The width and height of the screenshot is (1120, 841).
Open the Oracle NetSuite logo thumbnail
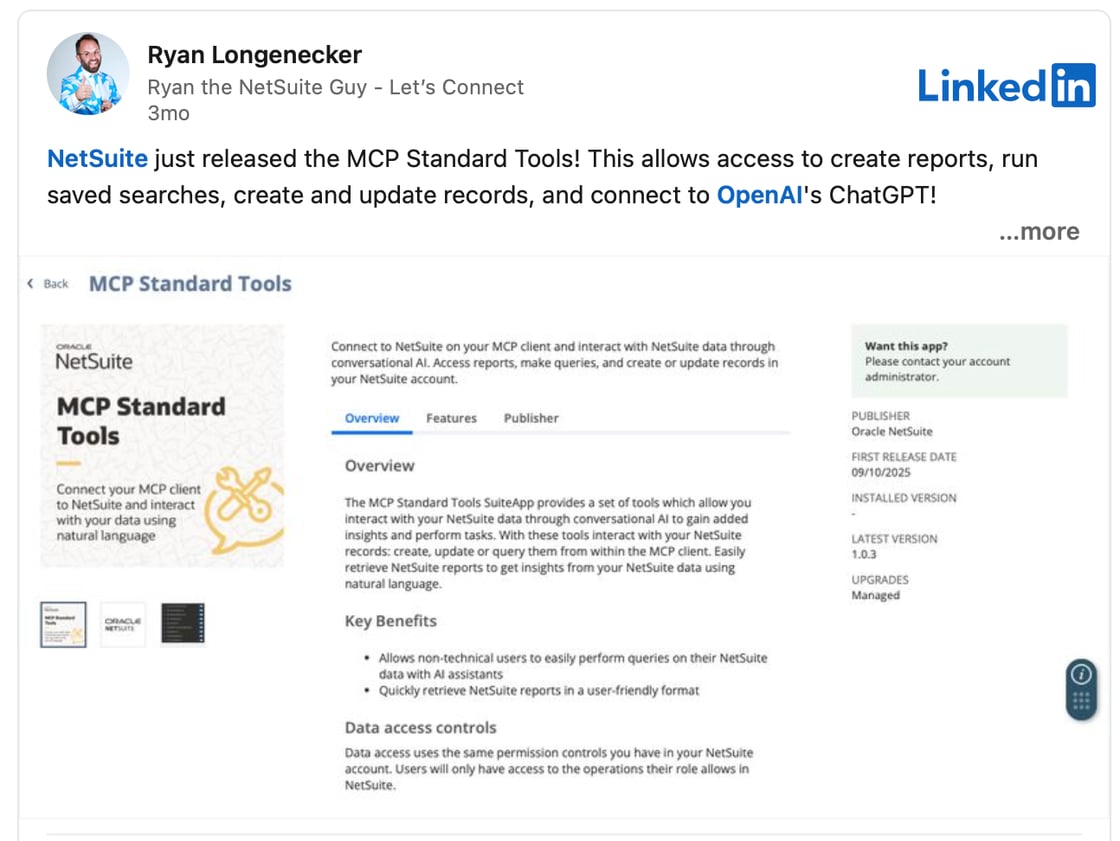[122, 623]
